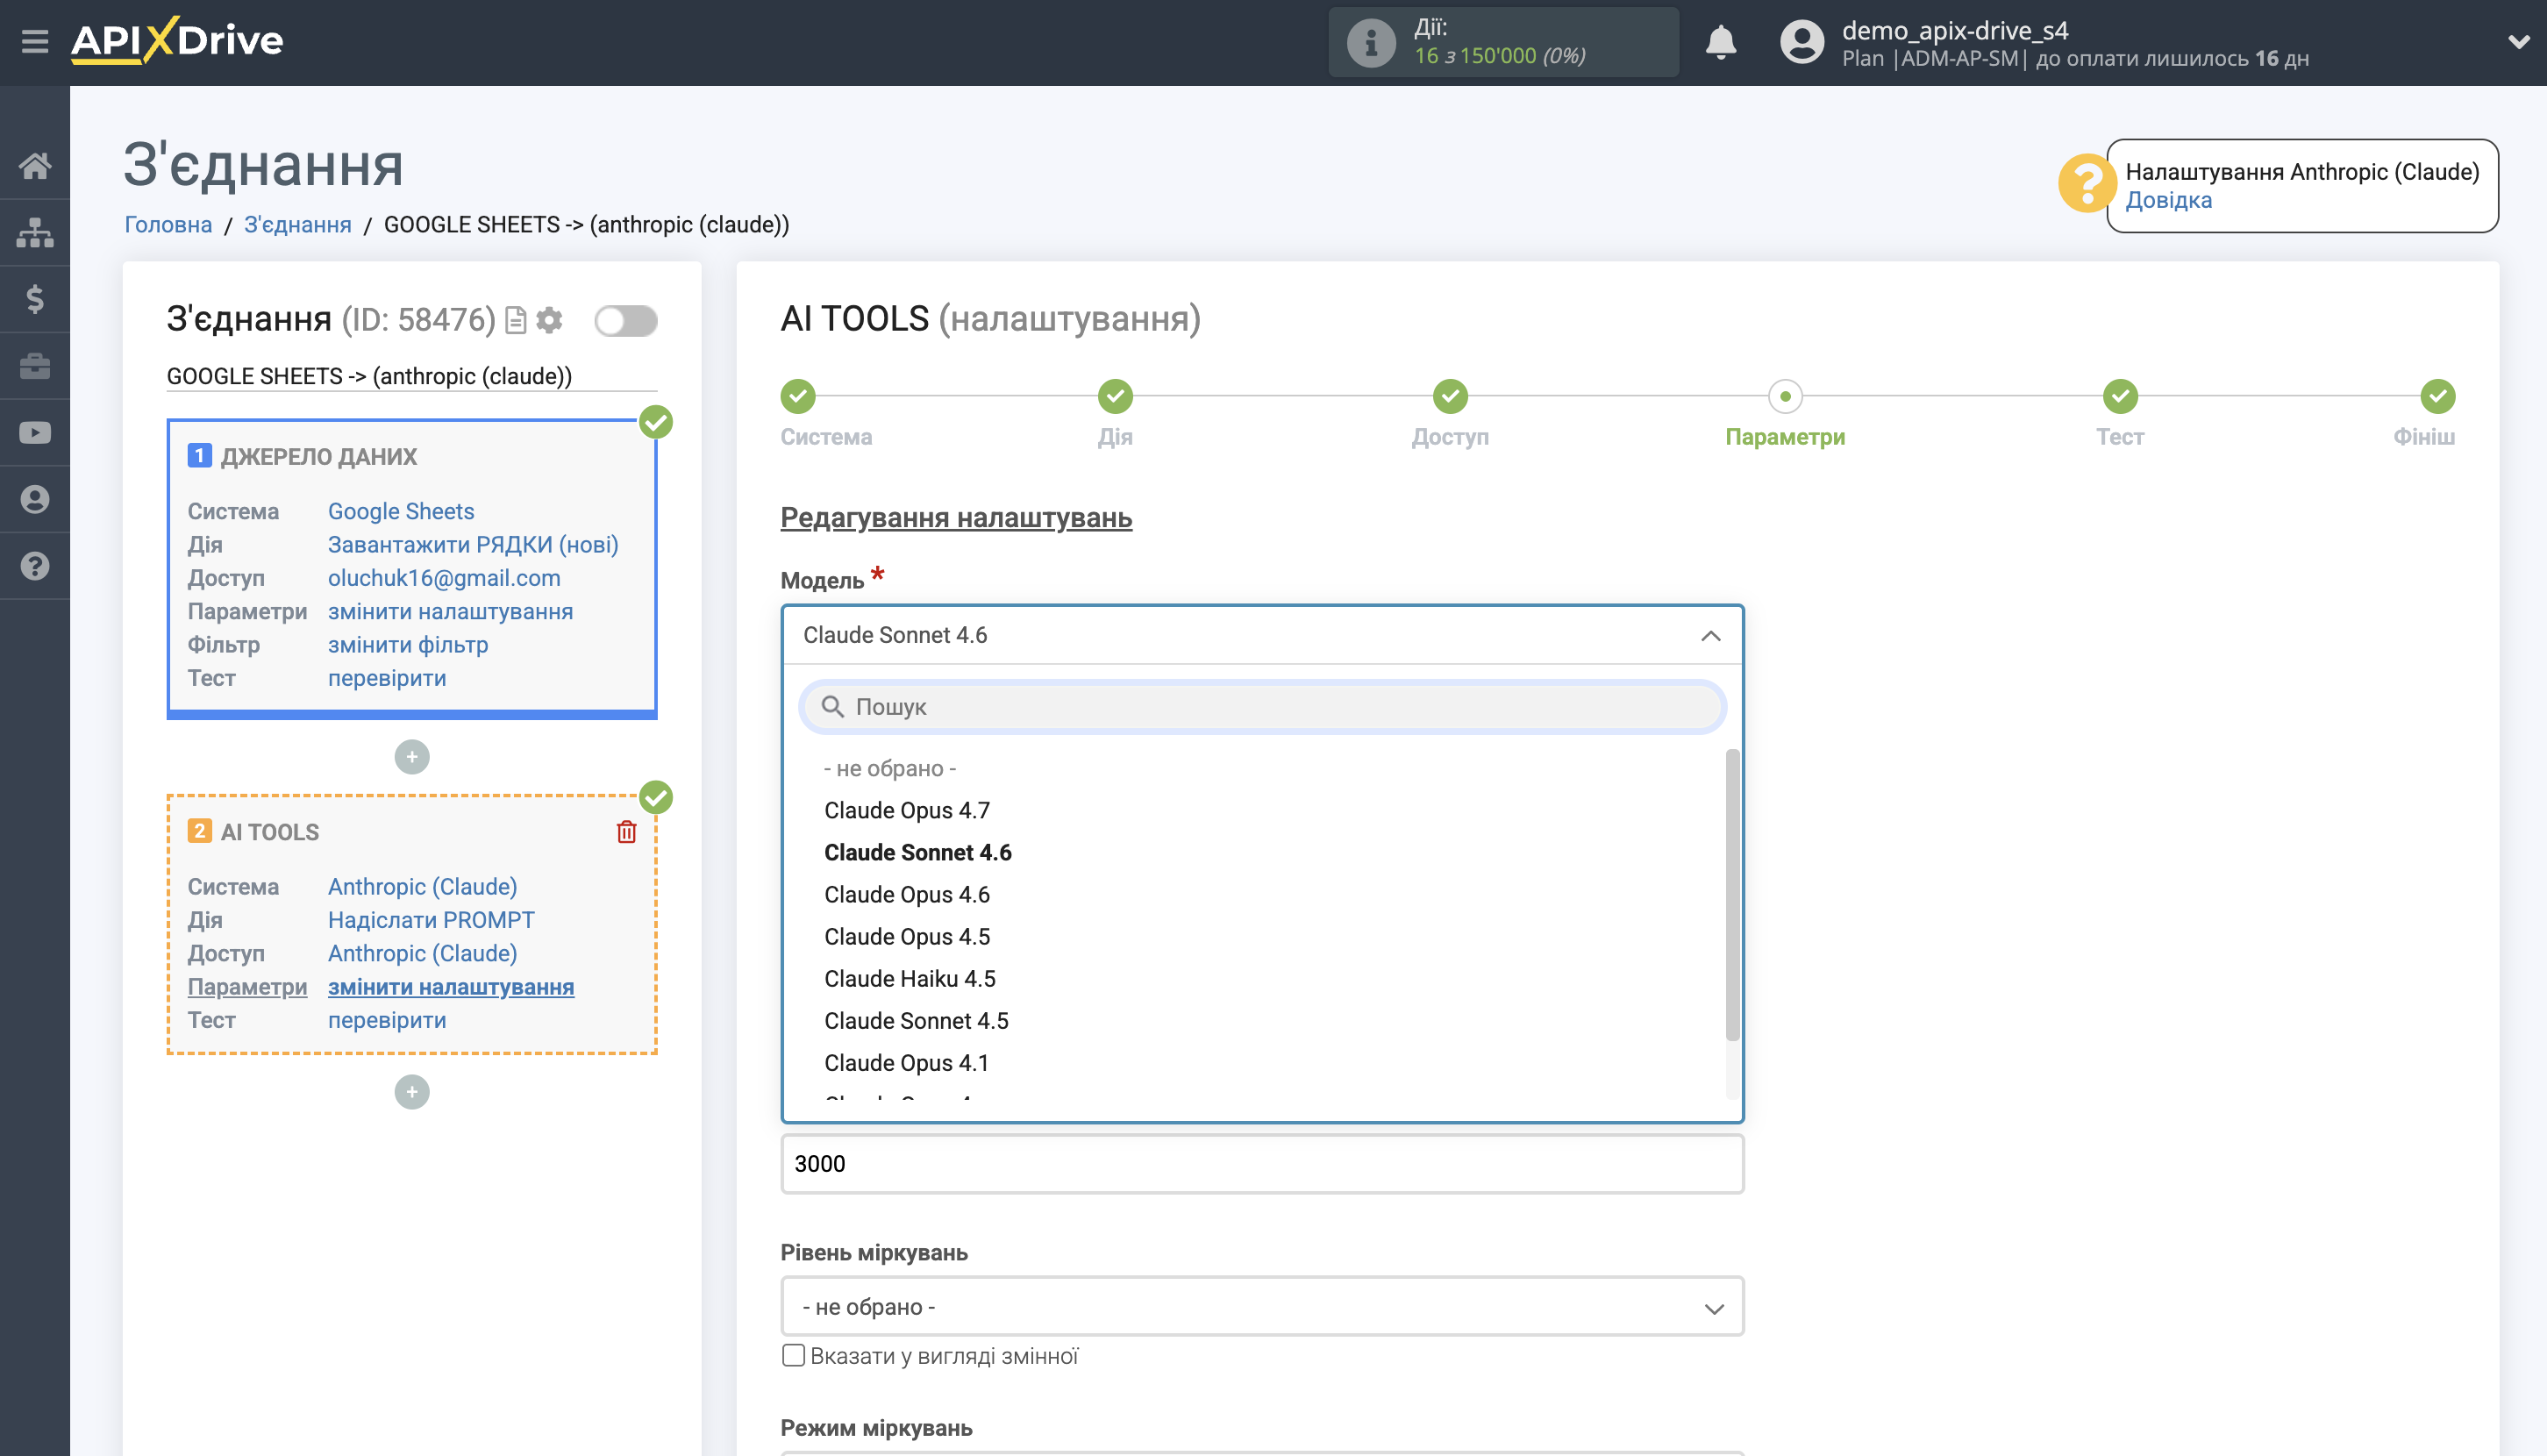This screenshot has width=2547, height=1456.
Task: Open the account sidebar icon
Action: coord(35,499)
